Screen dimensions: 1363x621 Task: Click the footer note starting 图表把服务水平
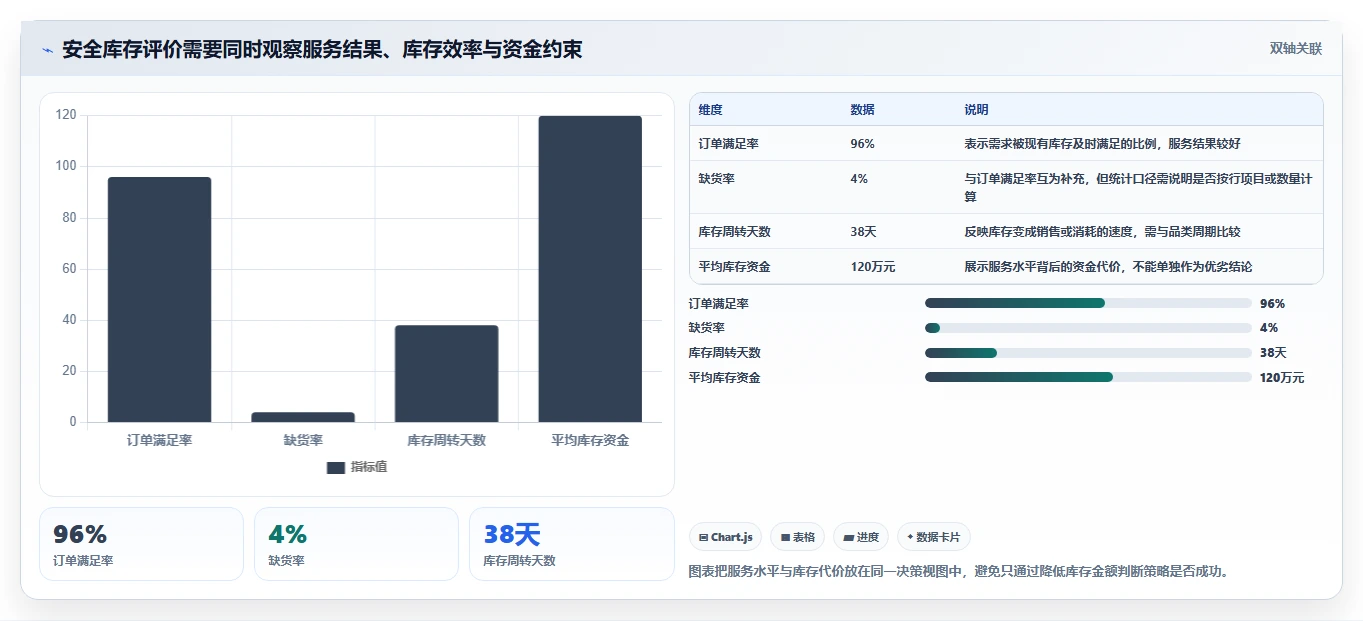(x=959, y=572)
